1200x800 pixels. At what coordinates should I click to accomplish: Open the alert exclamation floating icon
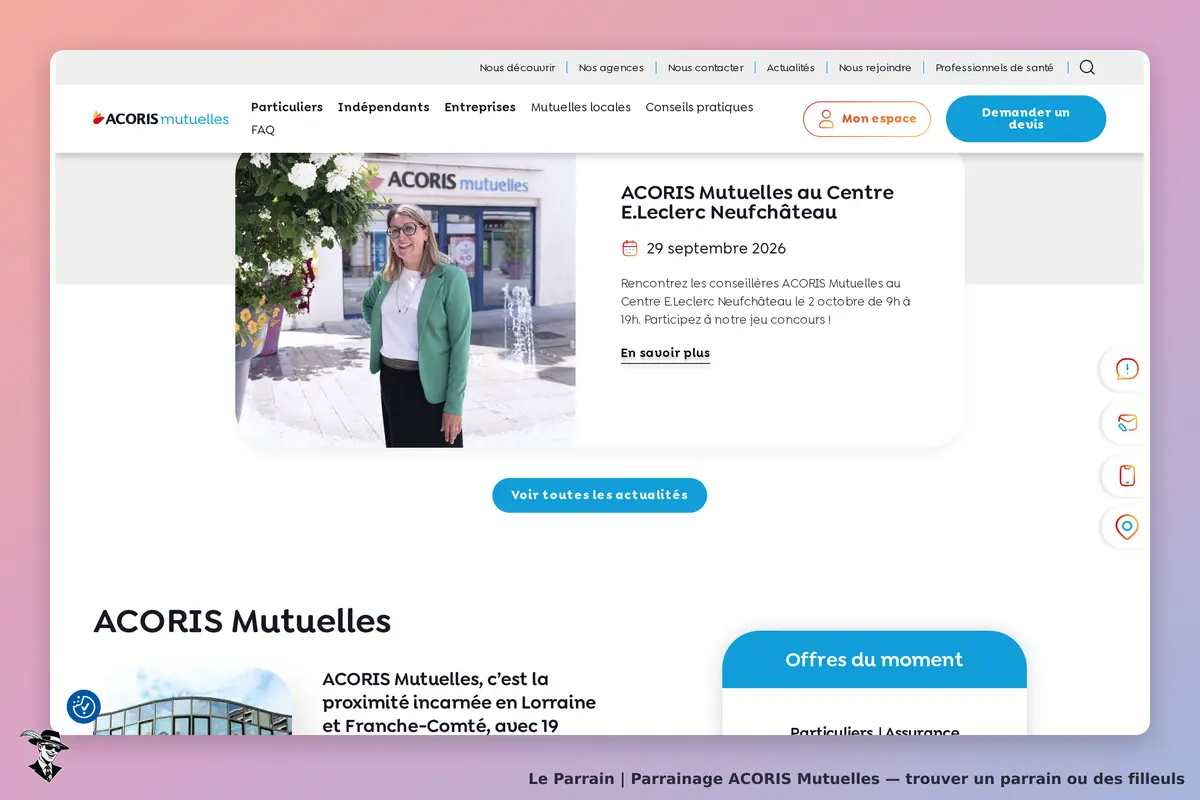pos(1127,369)
